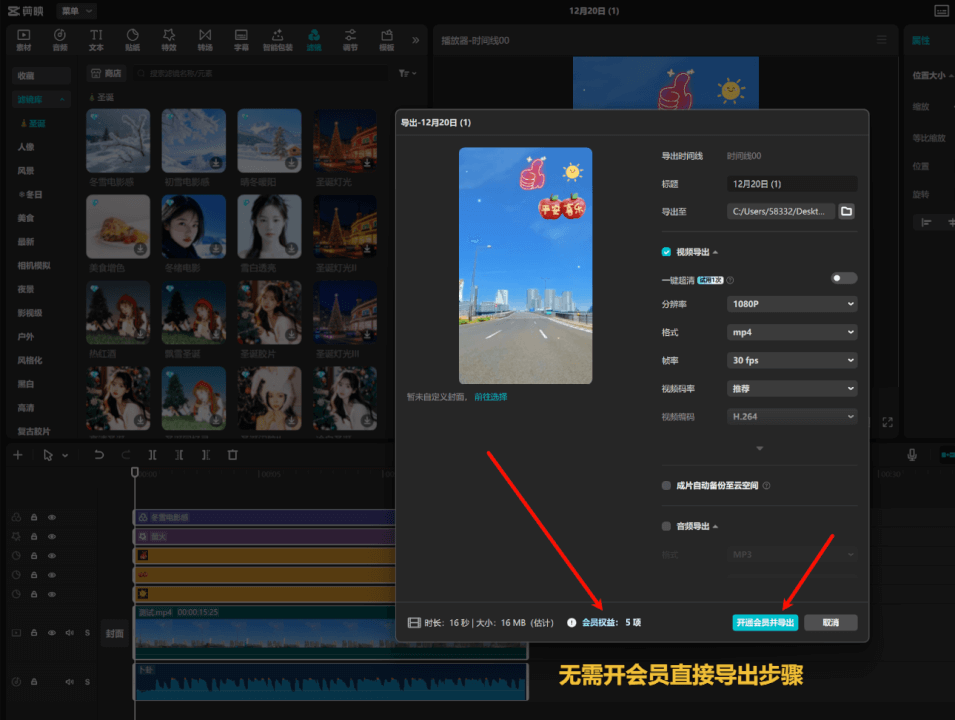This screenshot has height=720, width=955.
Task: Open the 菜单 menu at top left
Action: (76, 10)
